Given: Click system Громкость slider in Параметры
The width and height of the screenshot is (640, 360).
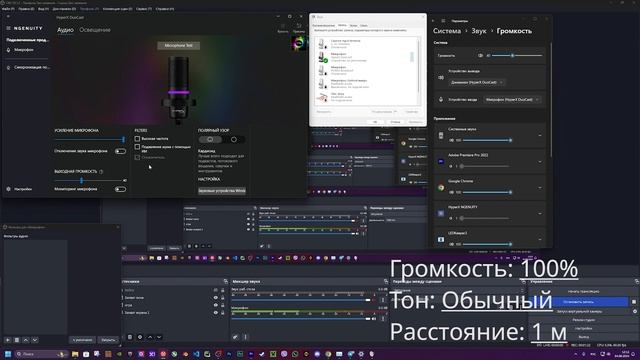Looking at the screenshot, I should [x=517, y=56].
